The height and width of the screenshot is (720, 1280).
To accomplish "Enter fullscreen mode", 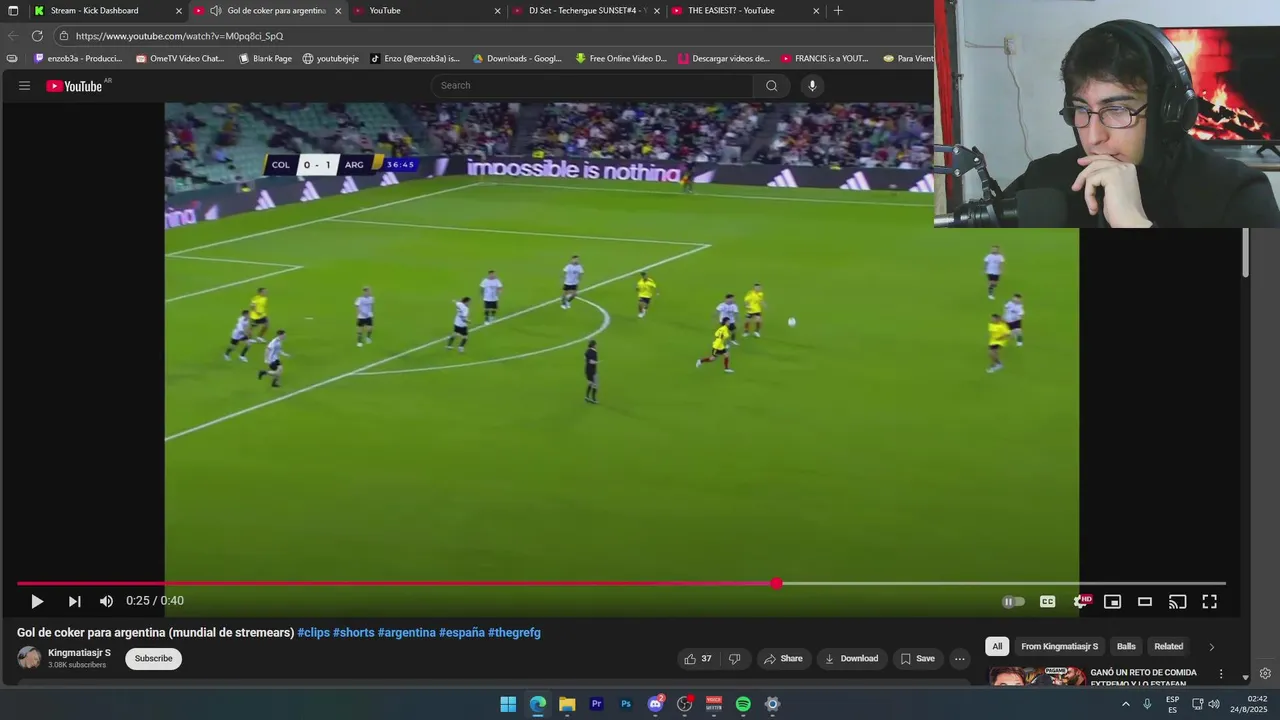I will pos(1209,602).
